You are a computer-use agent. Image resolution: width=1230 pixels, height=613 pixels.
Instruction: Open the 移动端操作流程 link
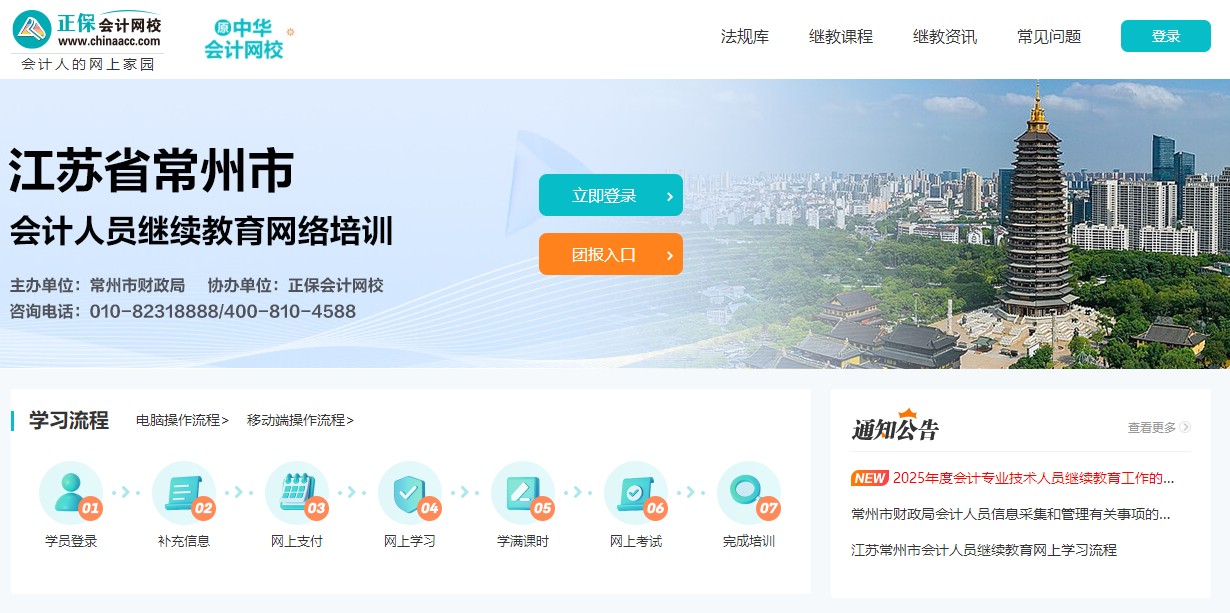click(x=300, y=420)
